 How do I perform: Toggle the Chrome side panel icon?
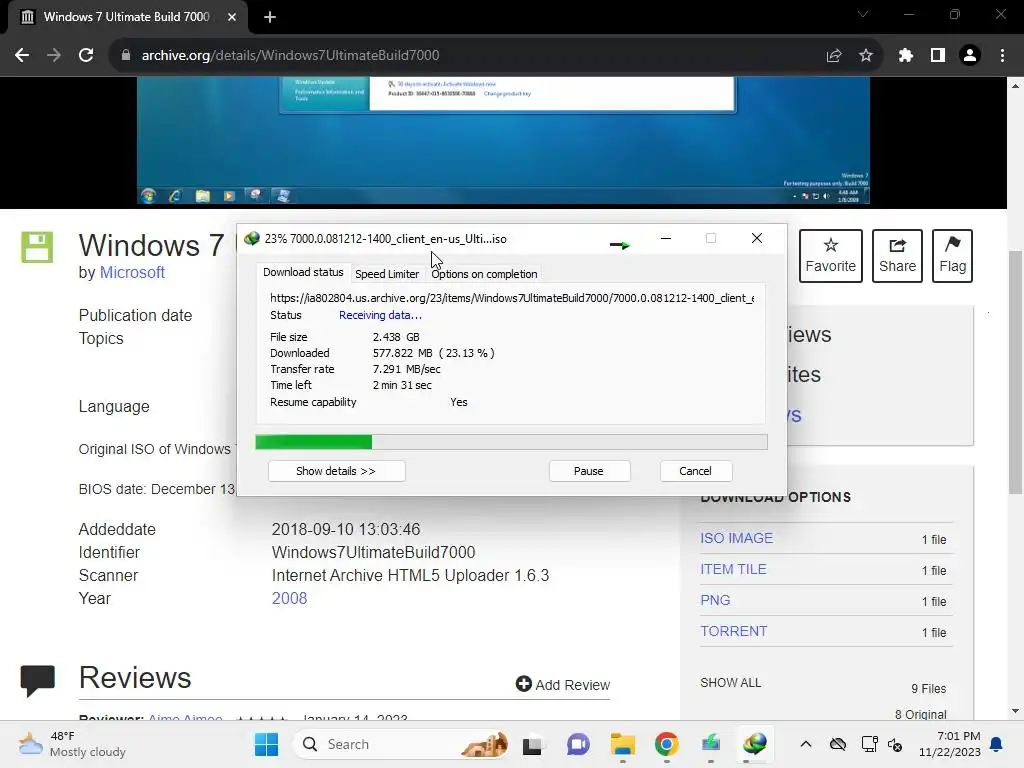click(x=938, y=56)
